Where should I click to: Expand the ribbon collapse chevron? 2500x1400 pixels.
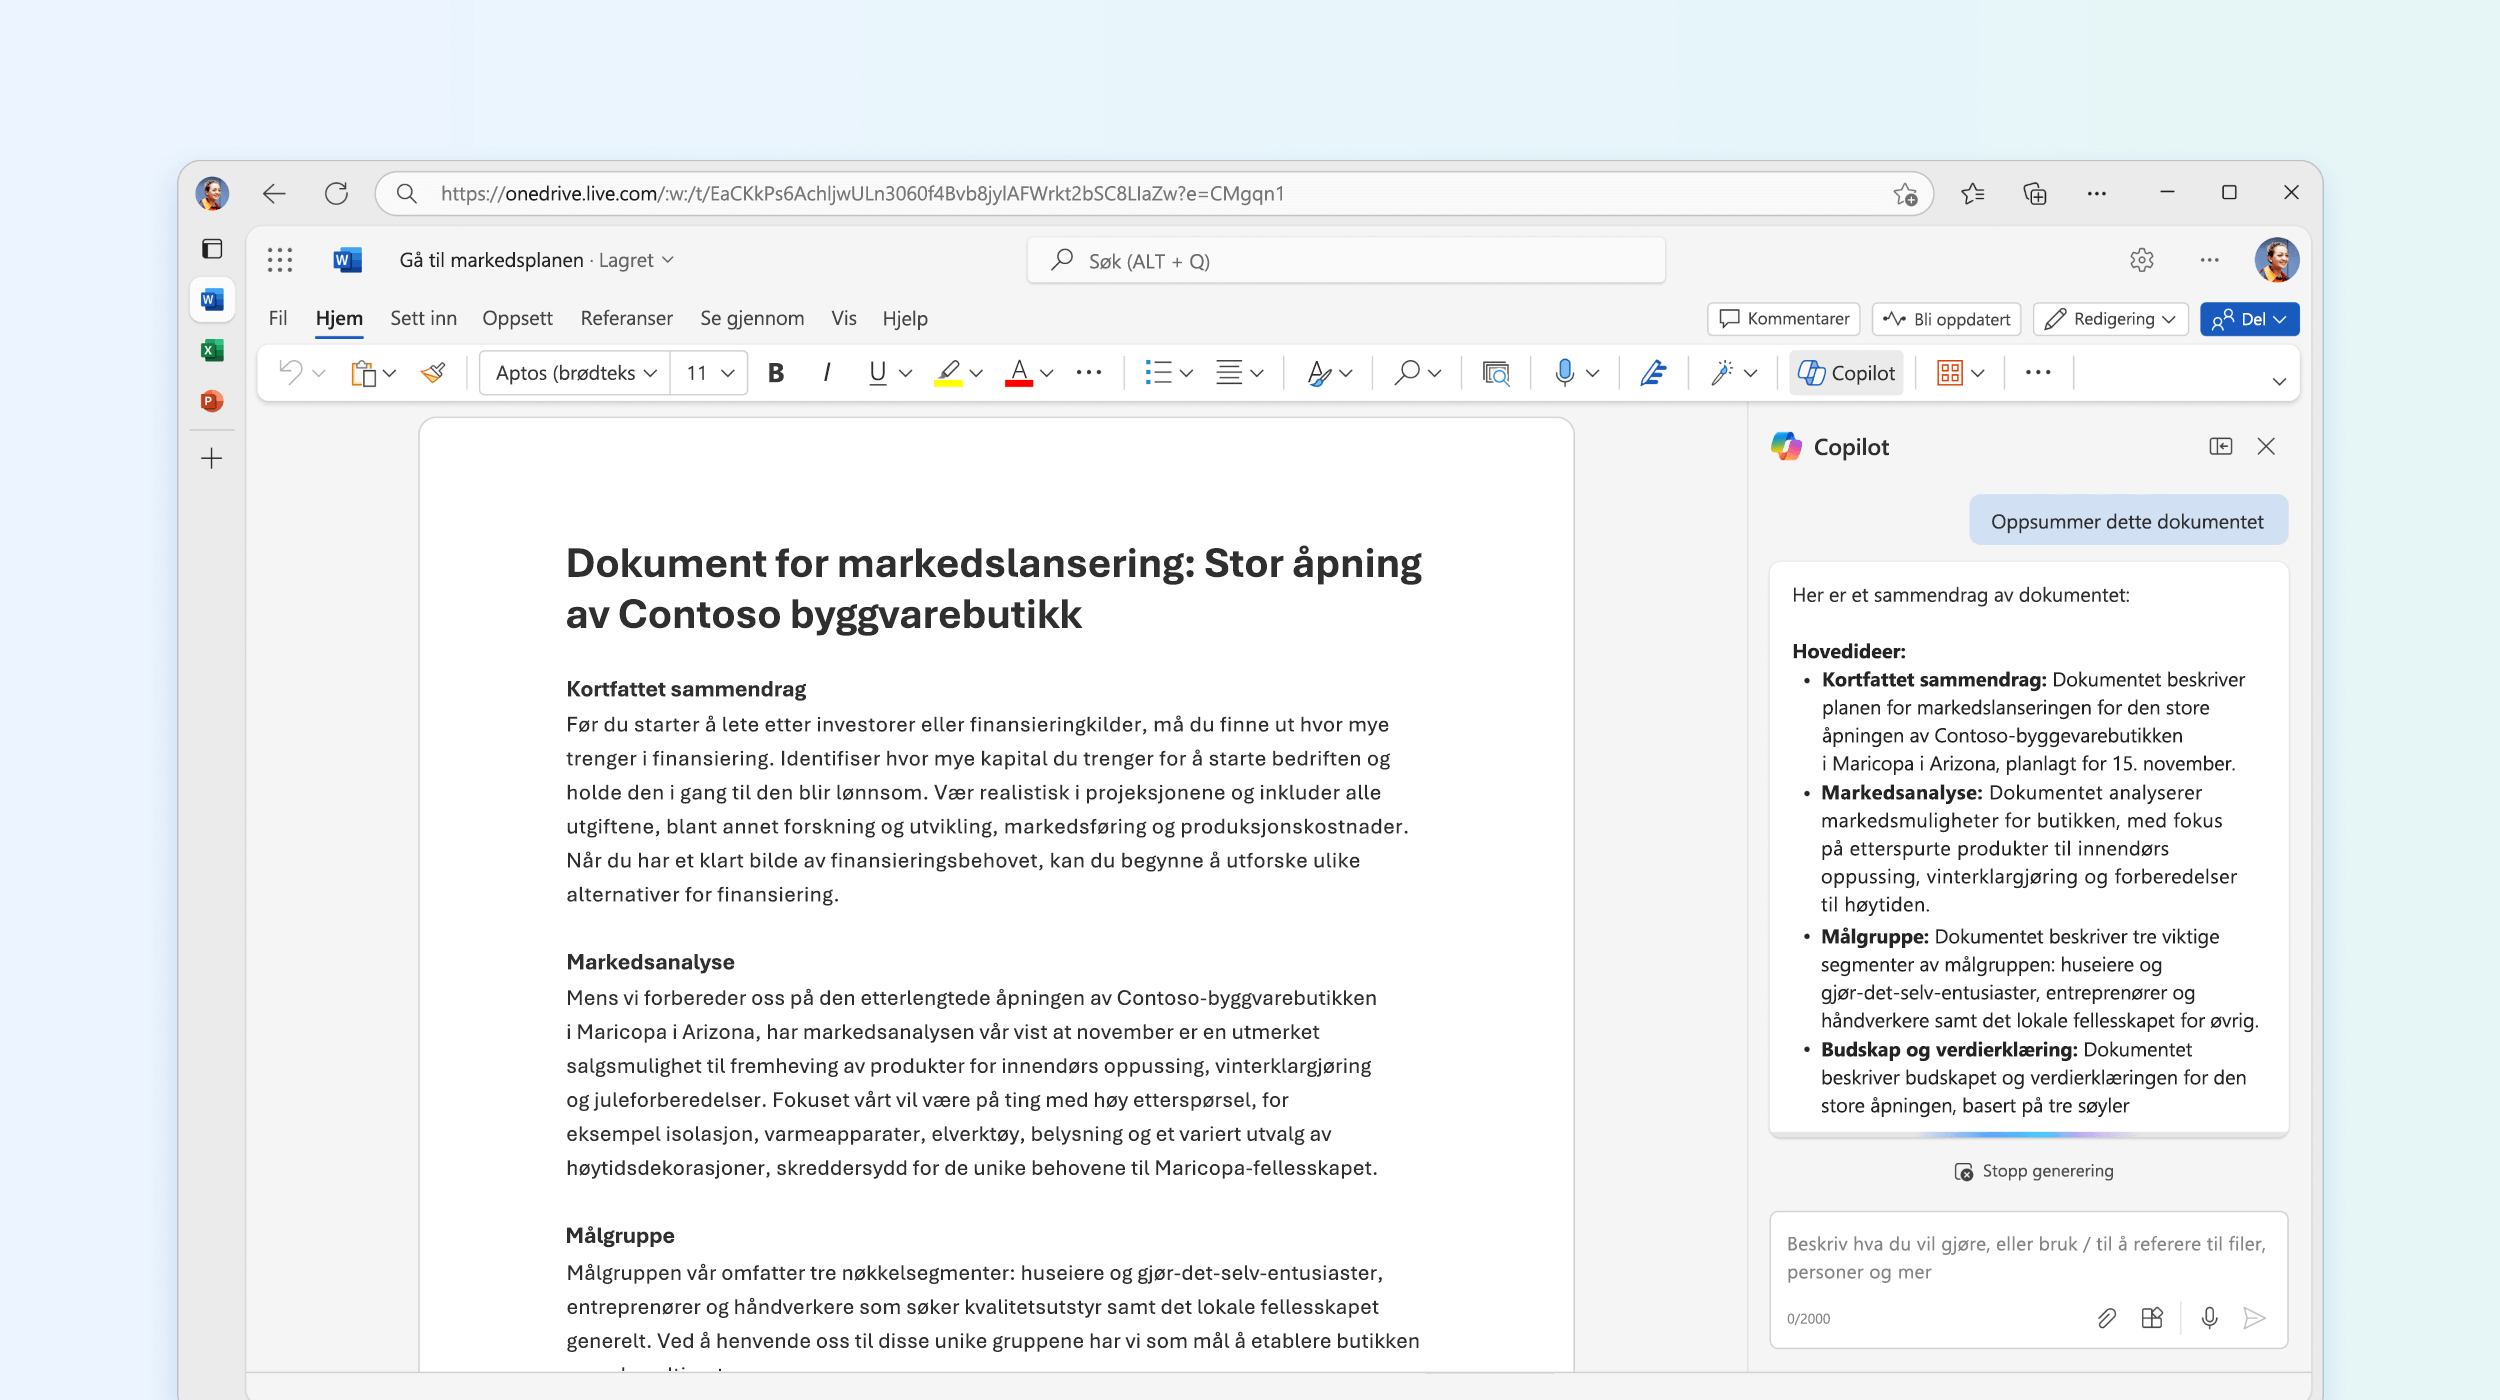[2279, 381]
